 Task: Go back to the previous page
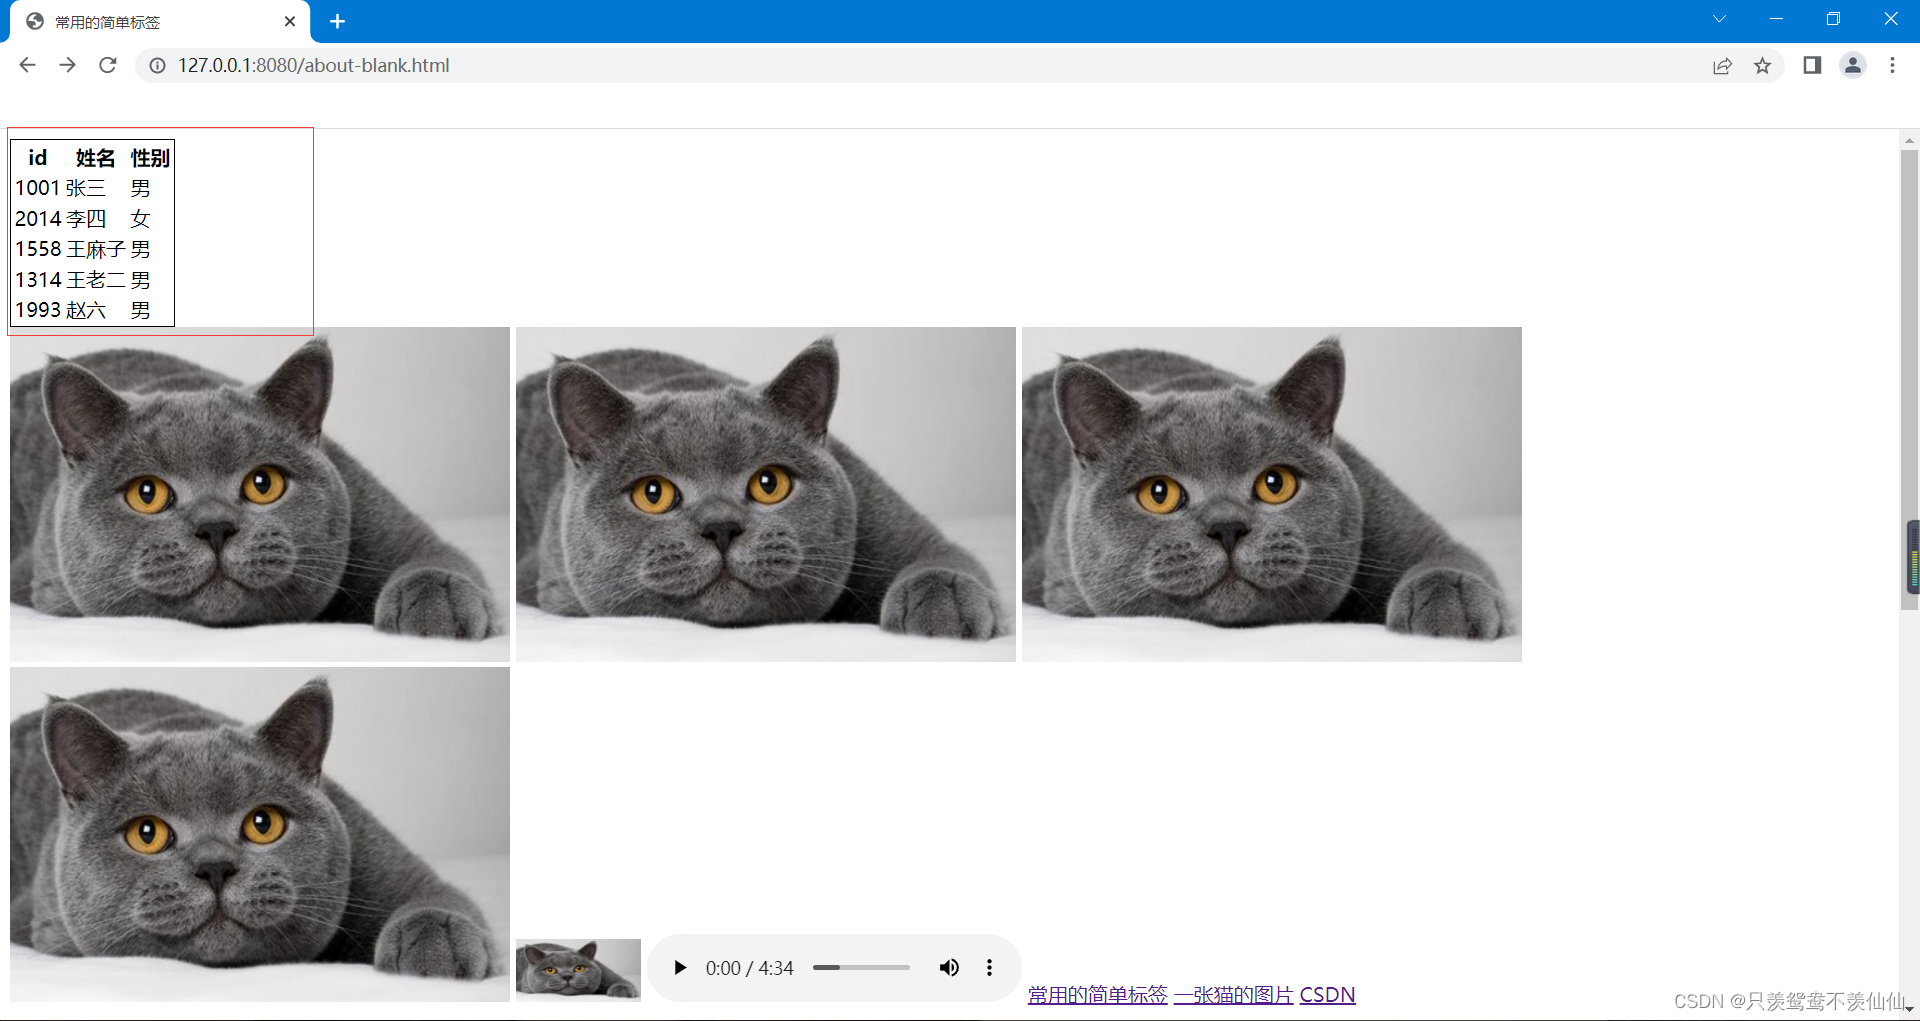click(27, 65)
